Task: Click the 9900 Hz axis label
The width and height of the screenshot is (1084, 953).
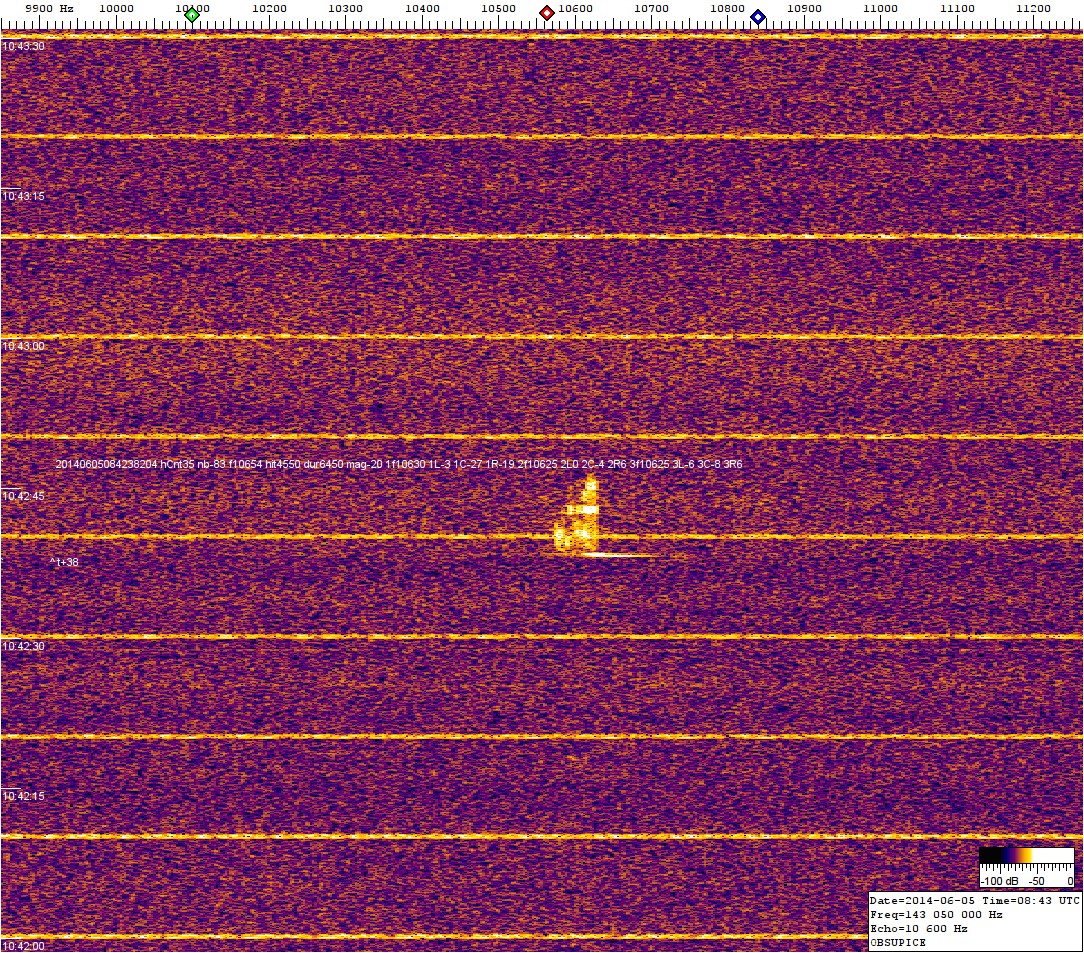Action: (x=48, y=8)
